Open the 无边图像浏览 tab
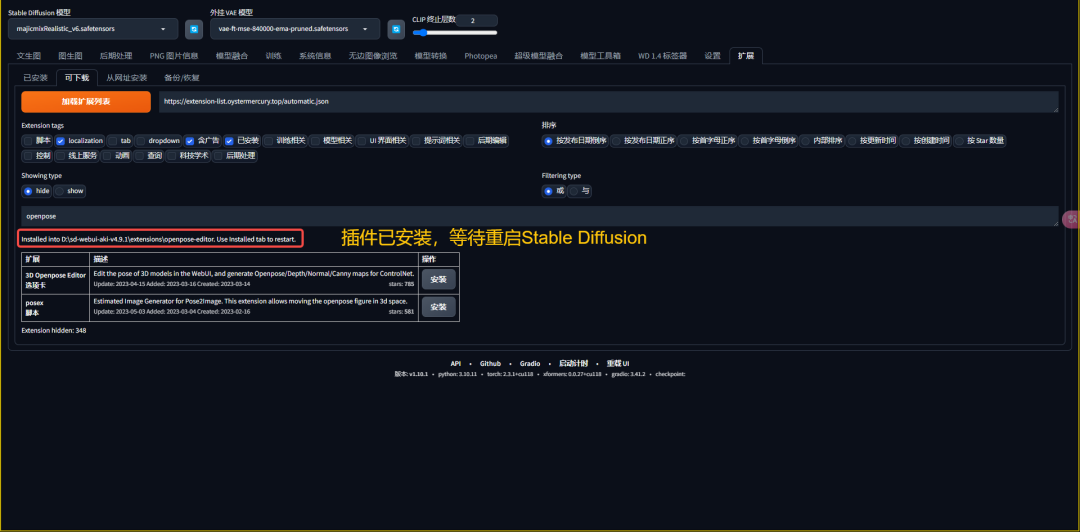 tap(373, 56)
